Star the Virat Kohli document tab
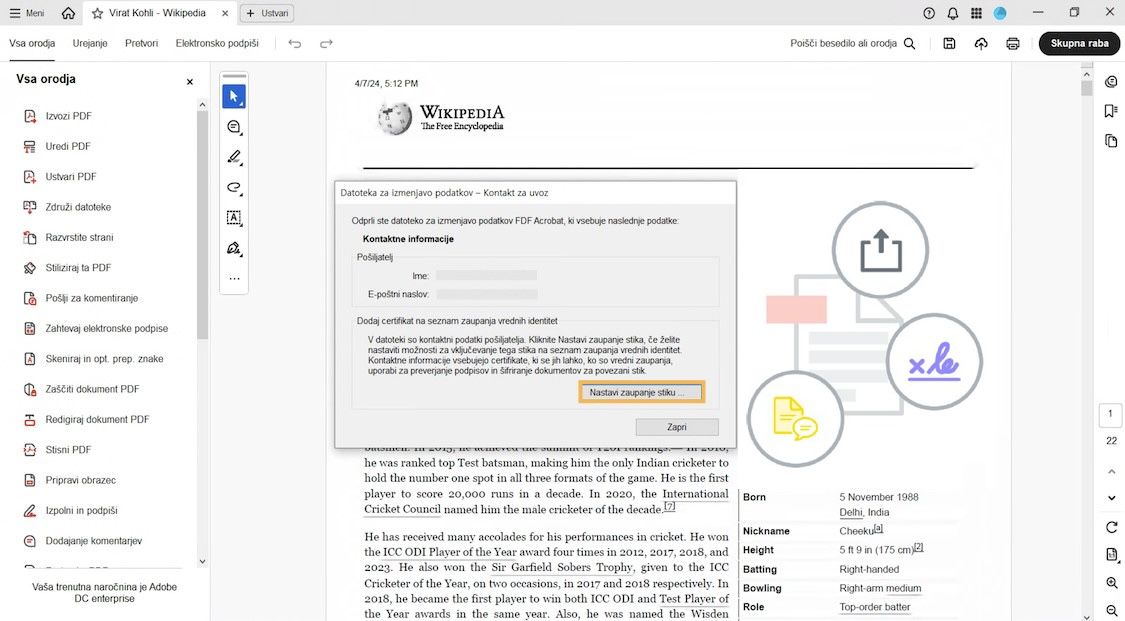The height and width of the screenshot is (621, 1125). point(98,13)
